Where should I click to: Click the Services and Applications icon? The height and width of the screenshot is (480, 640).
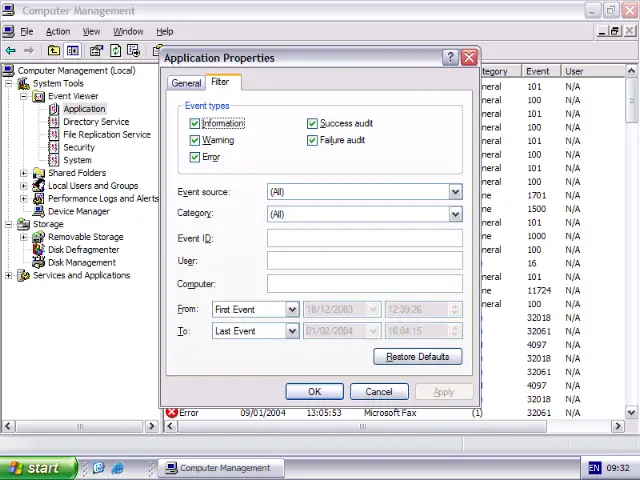[23, 275]
